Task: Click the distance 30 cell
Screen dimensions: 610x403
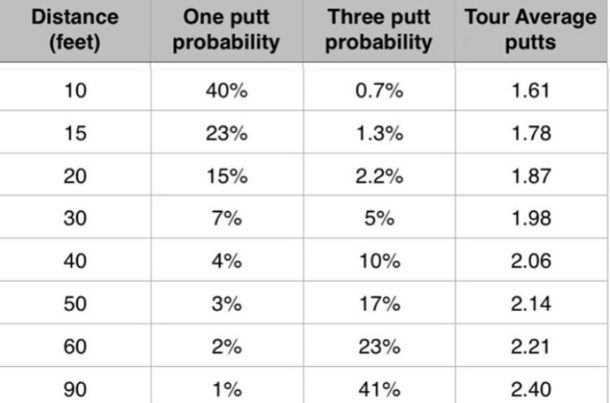Action: tap(75, 218)
